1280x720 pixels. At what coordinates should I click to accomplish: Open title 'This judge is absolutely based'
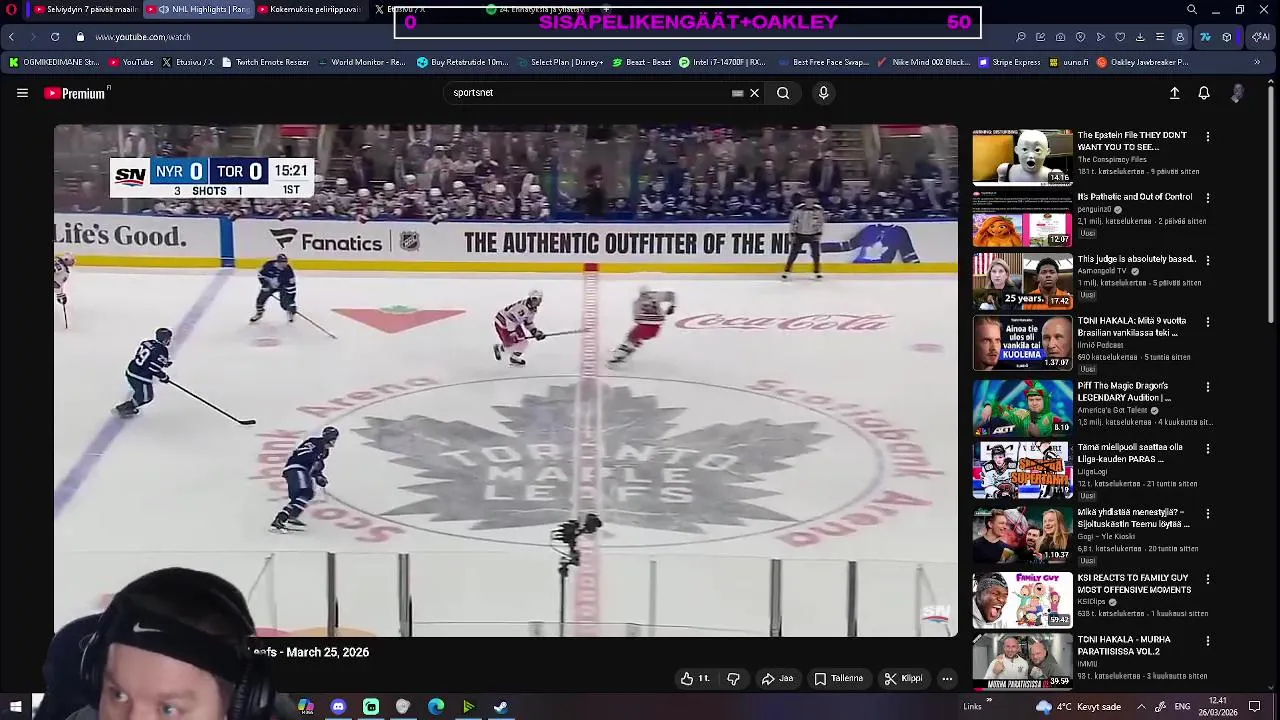[1136, 259]
